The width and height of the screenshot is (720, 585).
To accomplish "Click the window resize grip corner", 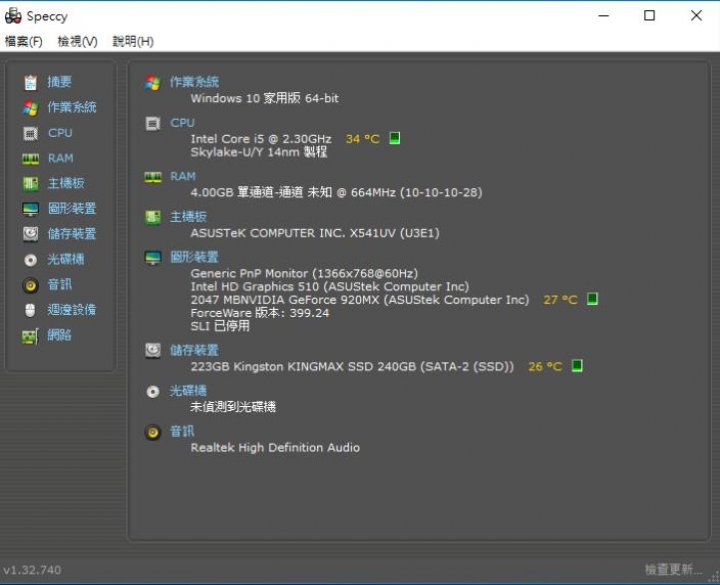I will click(x=715, y=579).
